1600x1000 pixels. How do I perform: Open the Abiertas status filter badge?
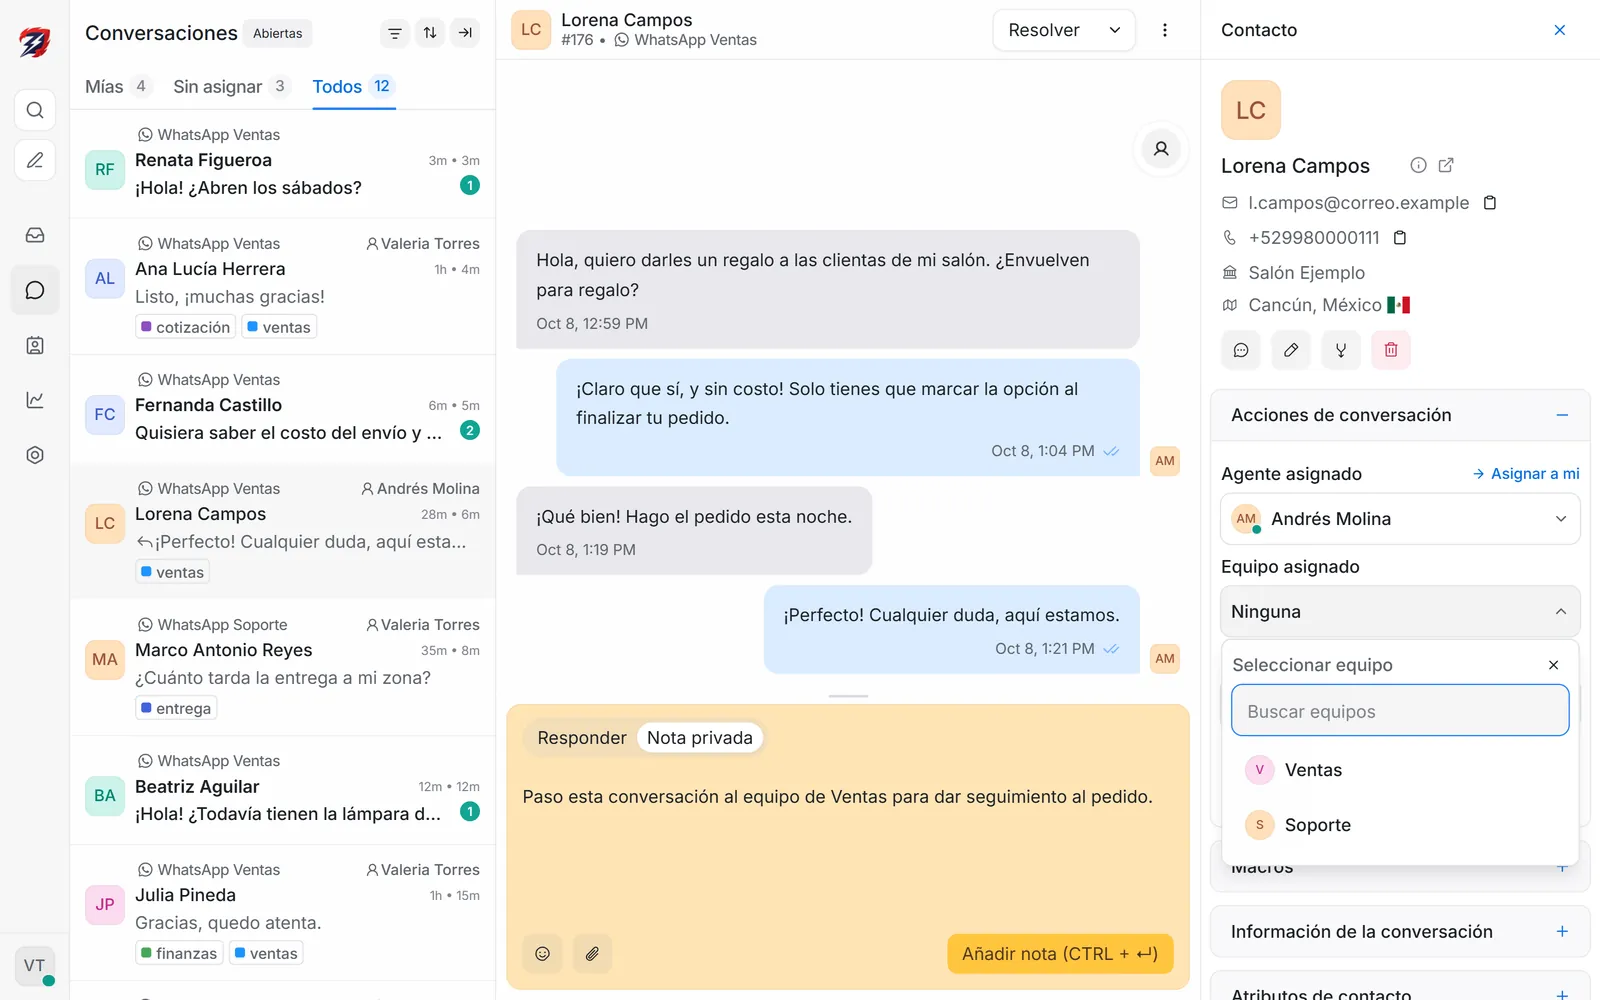[x=278, y=33]
